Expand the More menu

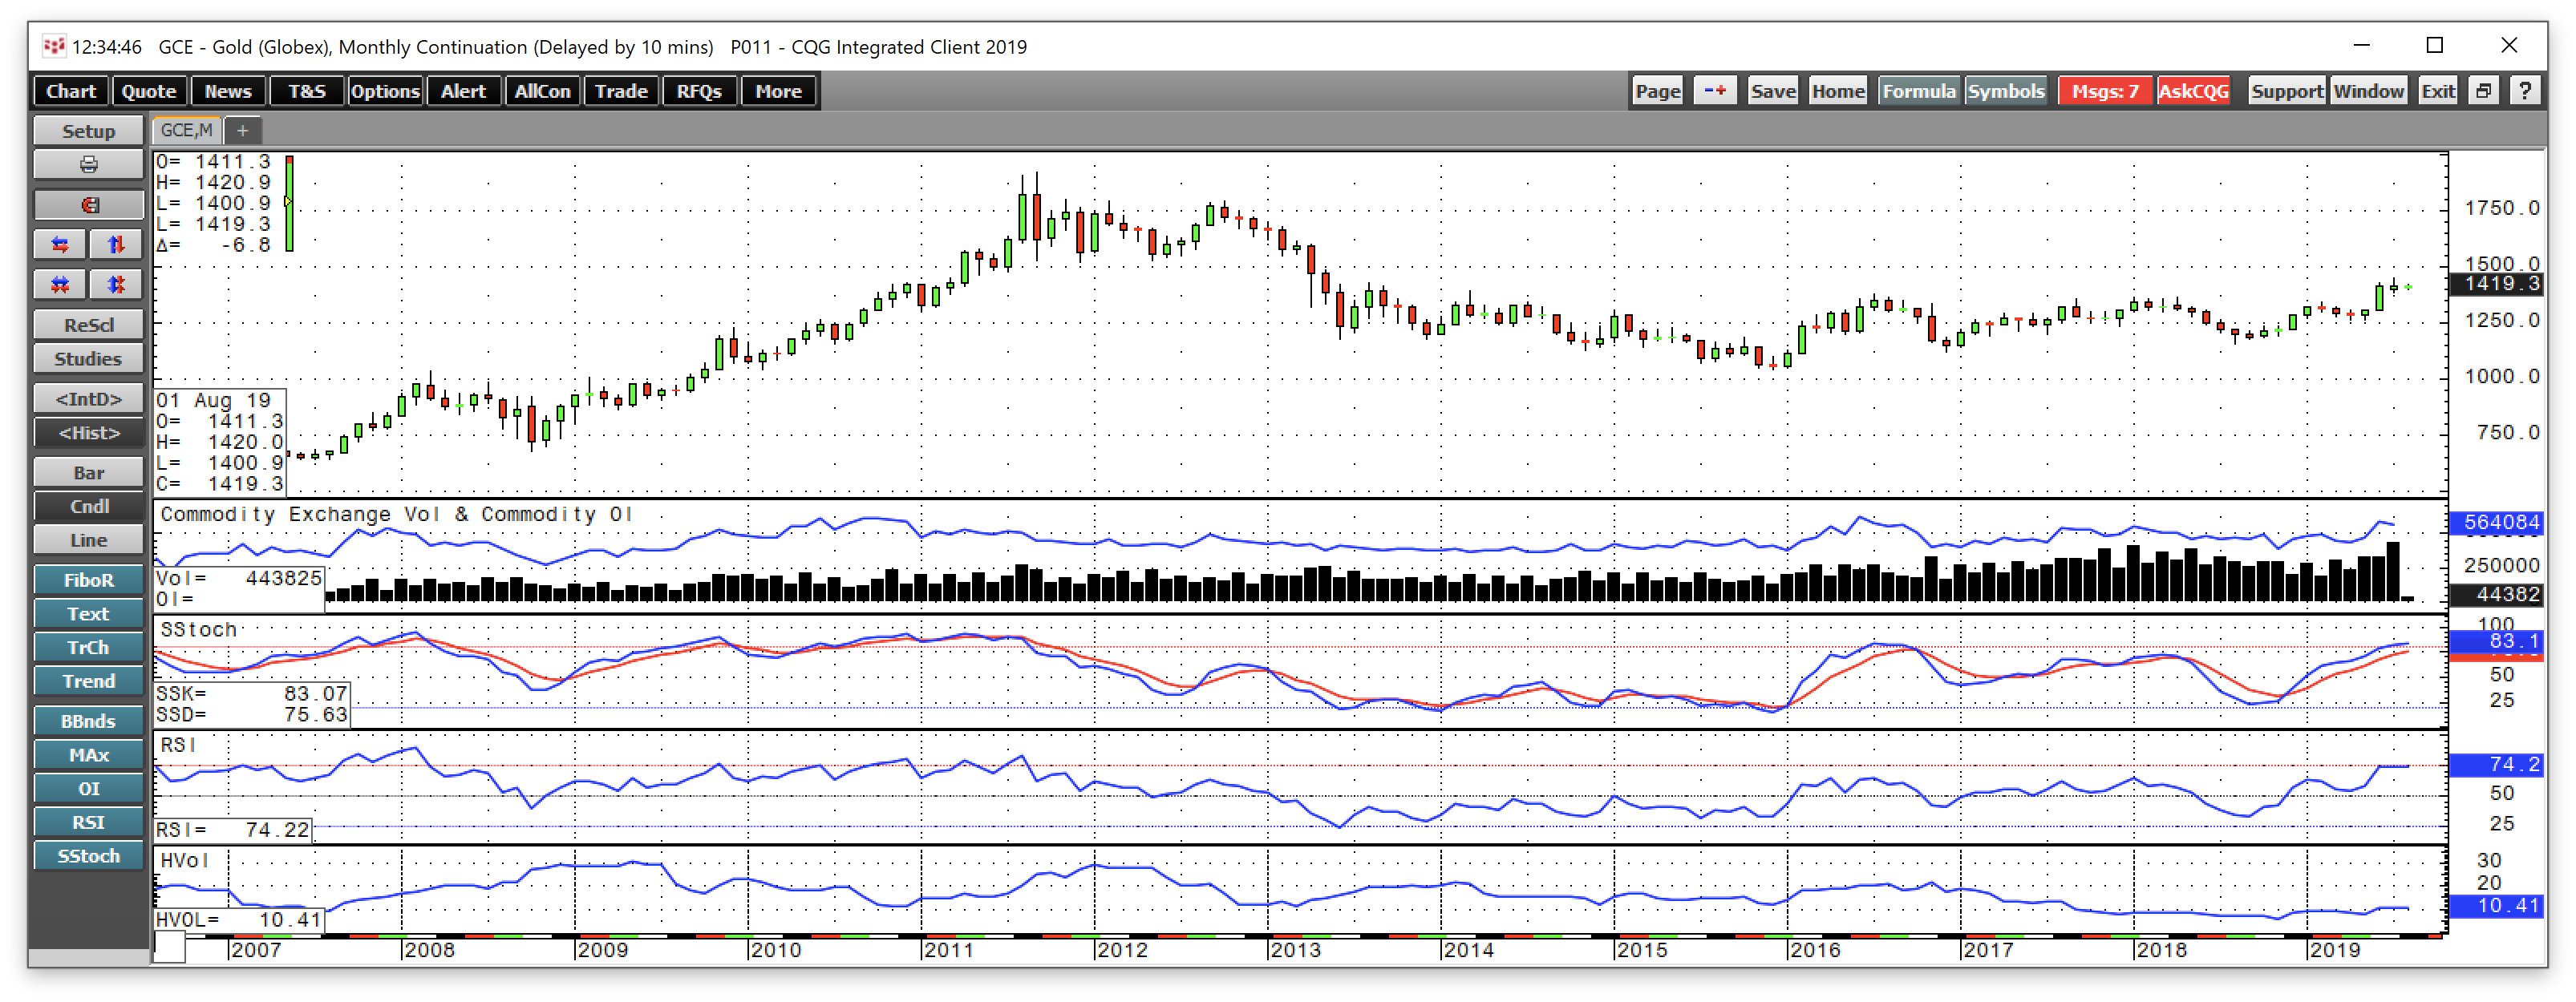pos(778,91)
